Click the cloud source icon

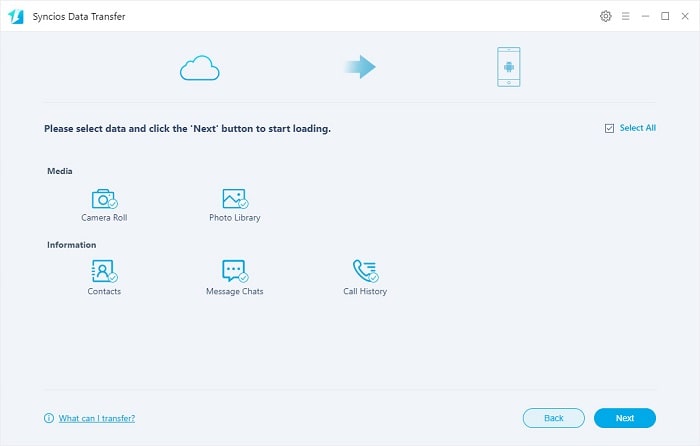(199, 68)
